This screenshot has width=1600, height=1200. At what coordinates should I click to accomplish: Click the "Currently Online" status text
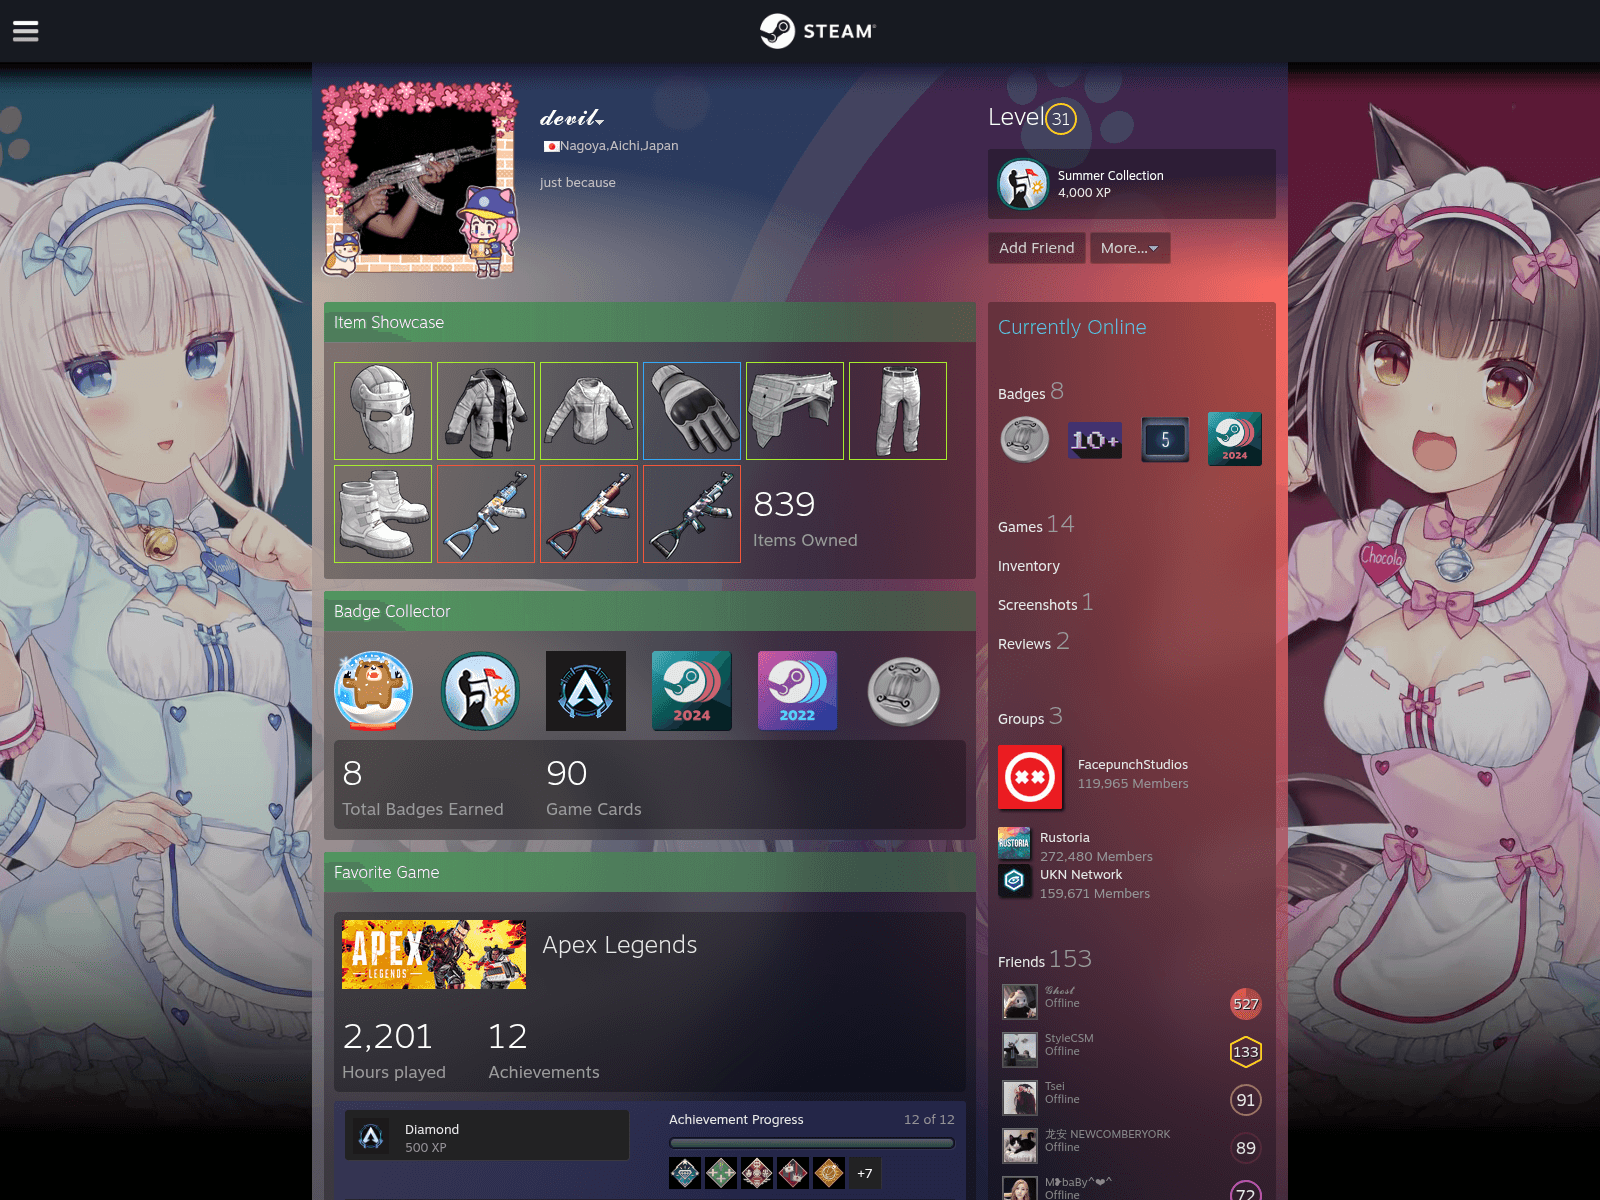(x=1072, y=327)
